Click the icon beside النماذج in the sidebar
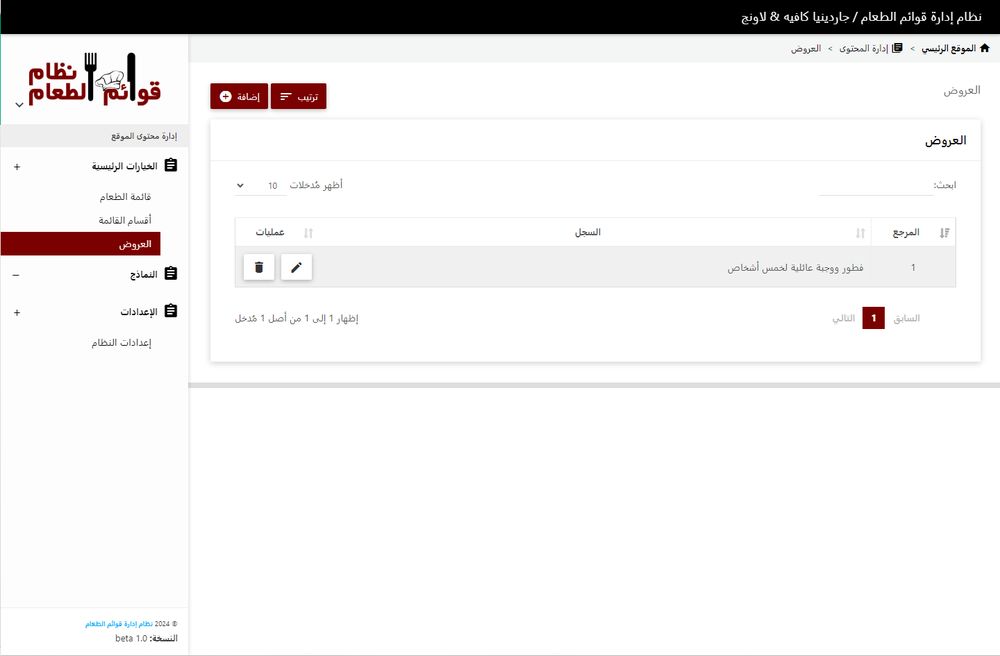This screenshot has width=1000, height=656. pyautogui.click(x=170, y=273)
